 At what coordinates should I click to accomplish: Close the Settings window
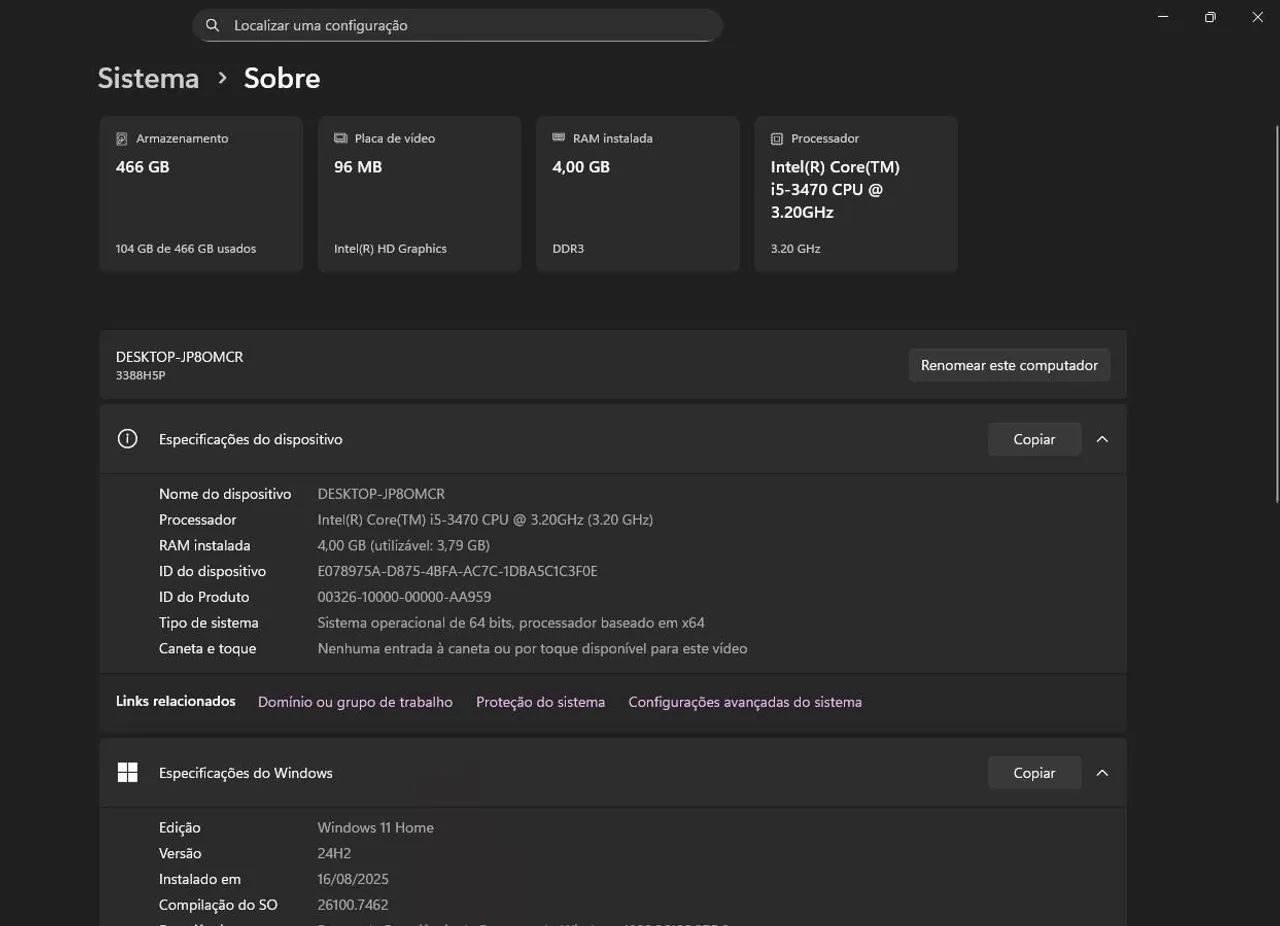pos(1257,17)
